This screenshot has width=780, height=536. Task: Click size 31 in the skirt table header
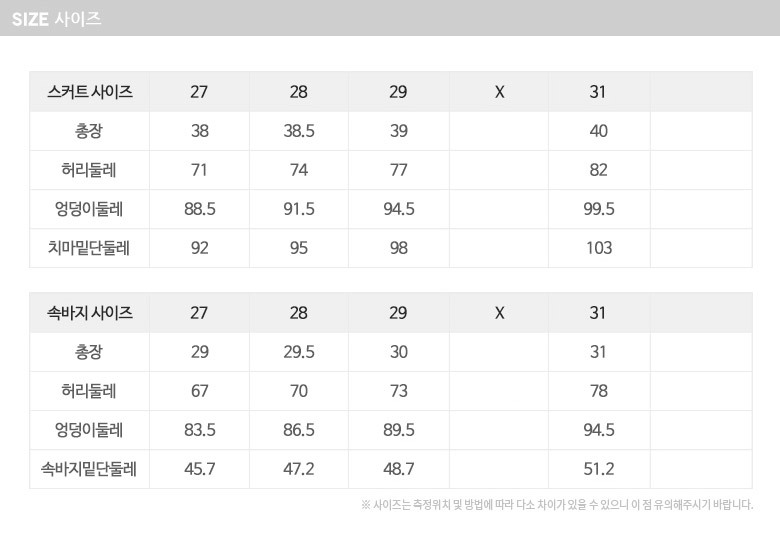click(598, 92)
